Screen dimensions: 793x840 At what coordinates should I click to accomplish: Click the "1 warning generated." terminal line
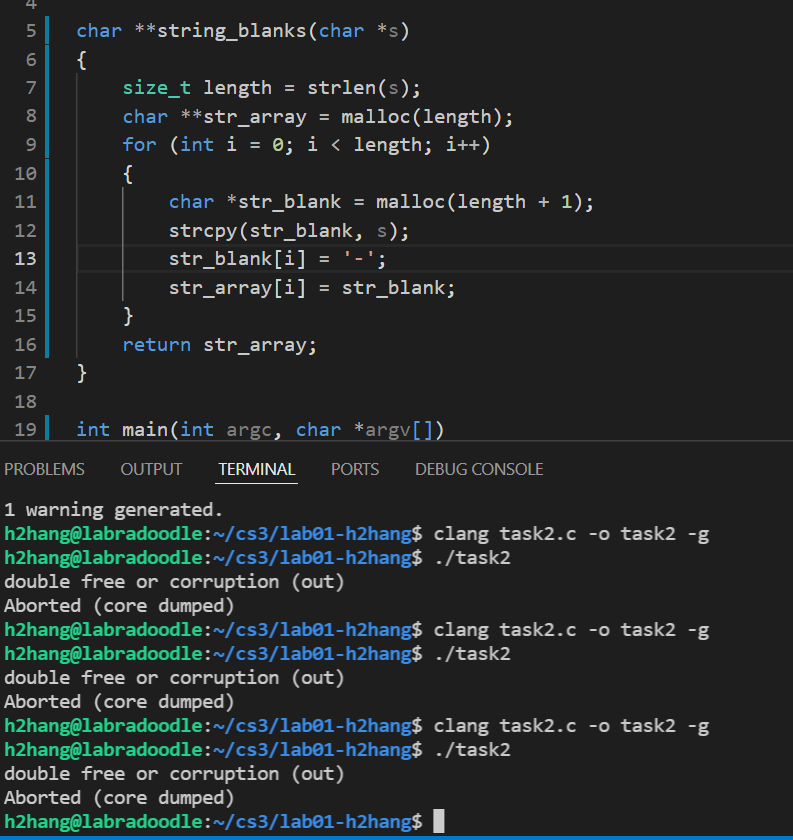[x=114, y=509]
